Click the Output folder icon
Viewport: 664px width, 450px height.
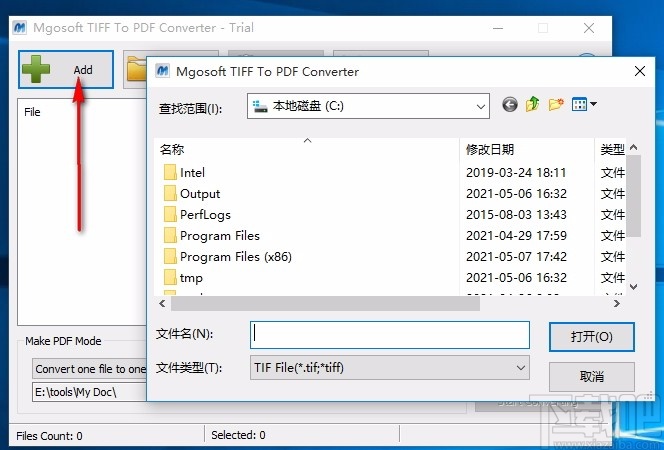[170, 193]
